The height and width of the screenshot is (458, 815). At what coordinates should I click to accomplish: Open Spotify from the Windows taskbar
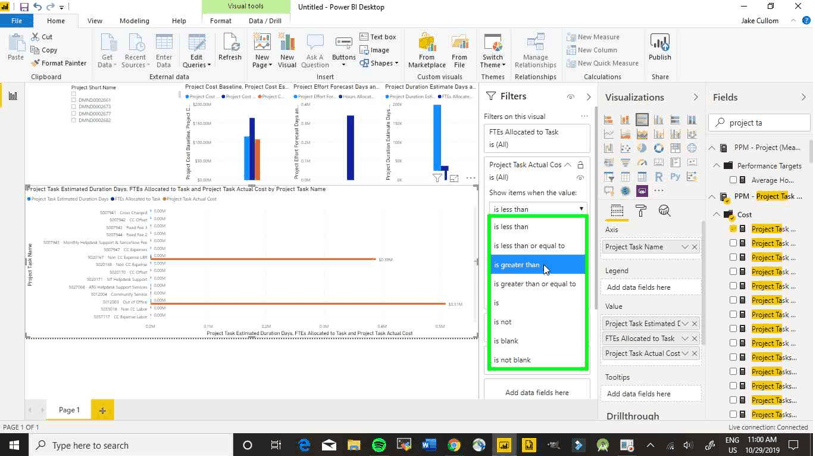(x=379, y=446)
